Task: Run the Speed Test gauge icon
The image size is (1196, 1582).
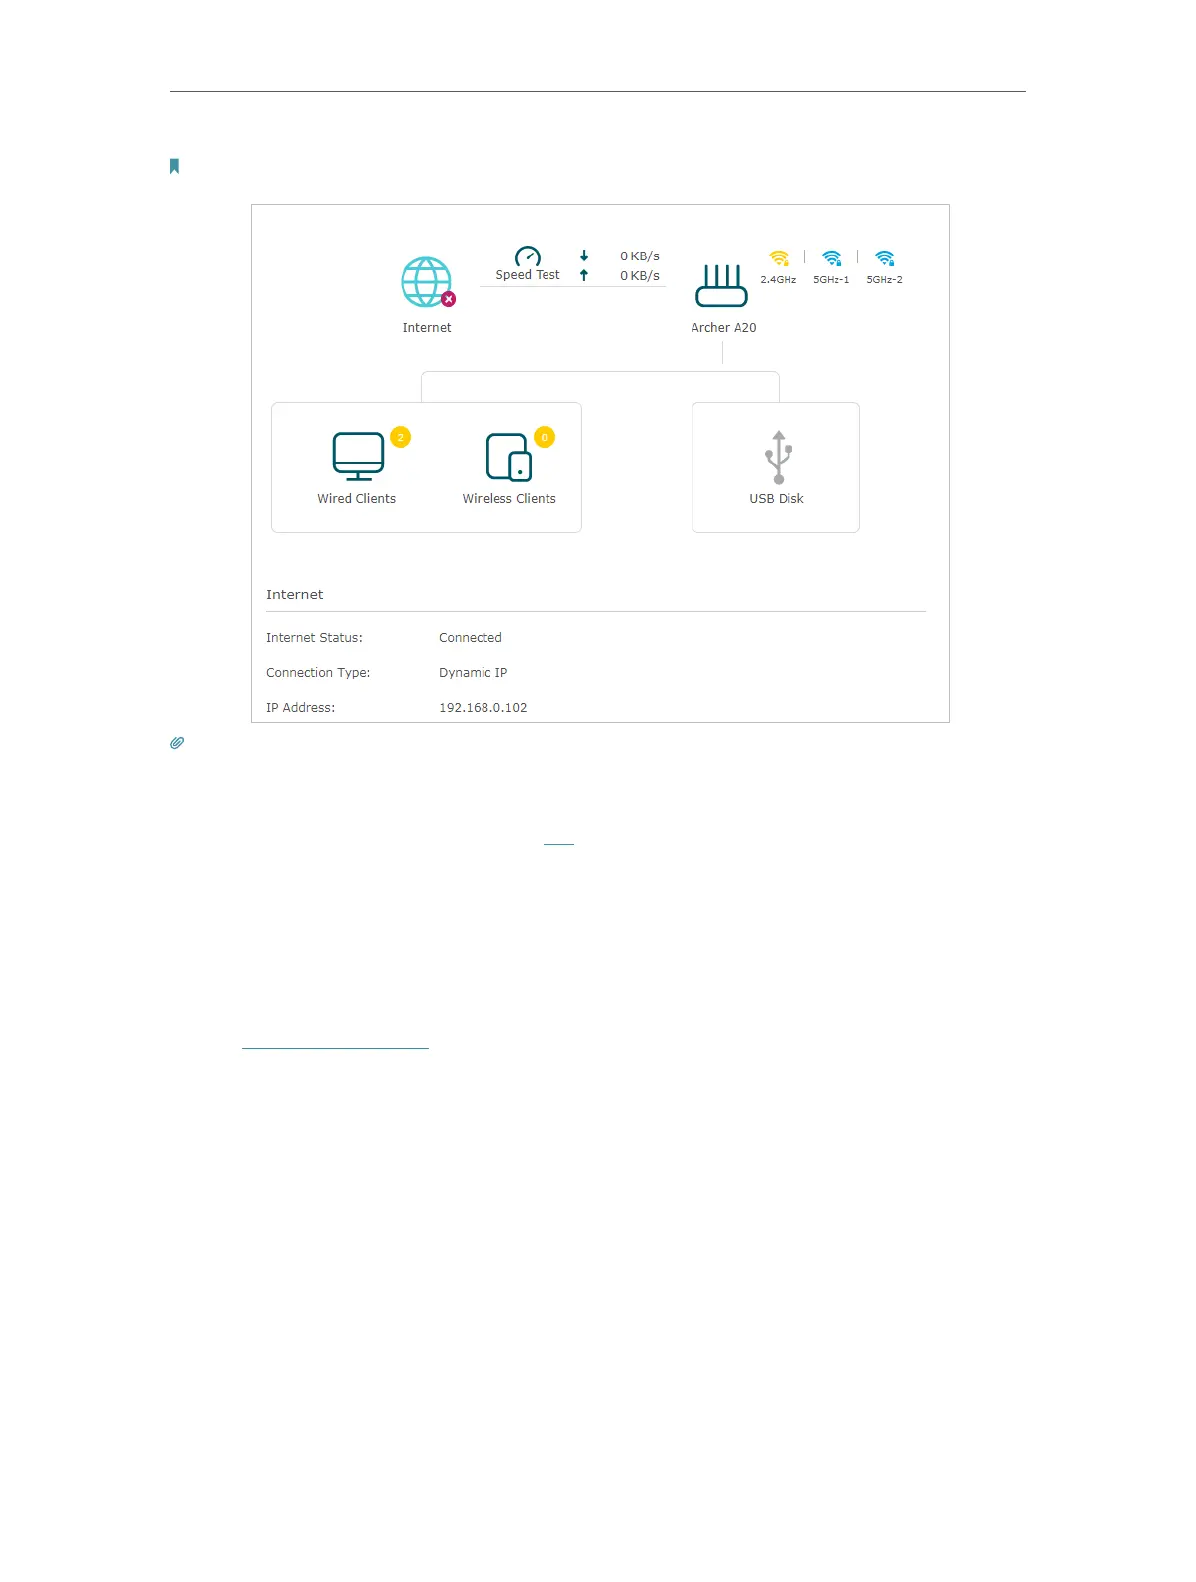Action: pyautogui.click(x=527, y=256)
